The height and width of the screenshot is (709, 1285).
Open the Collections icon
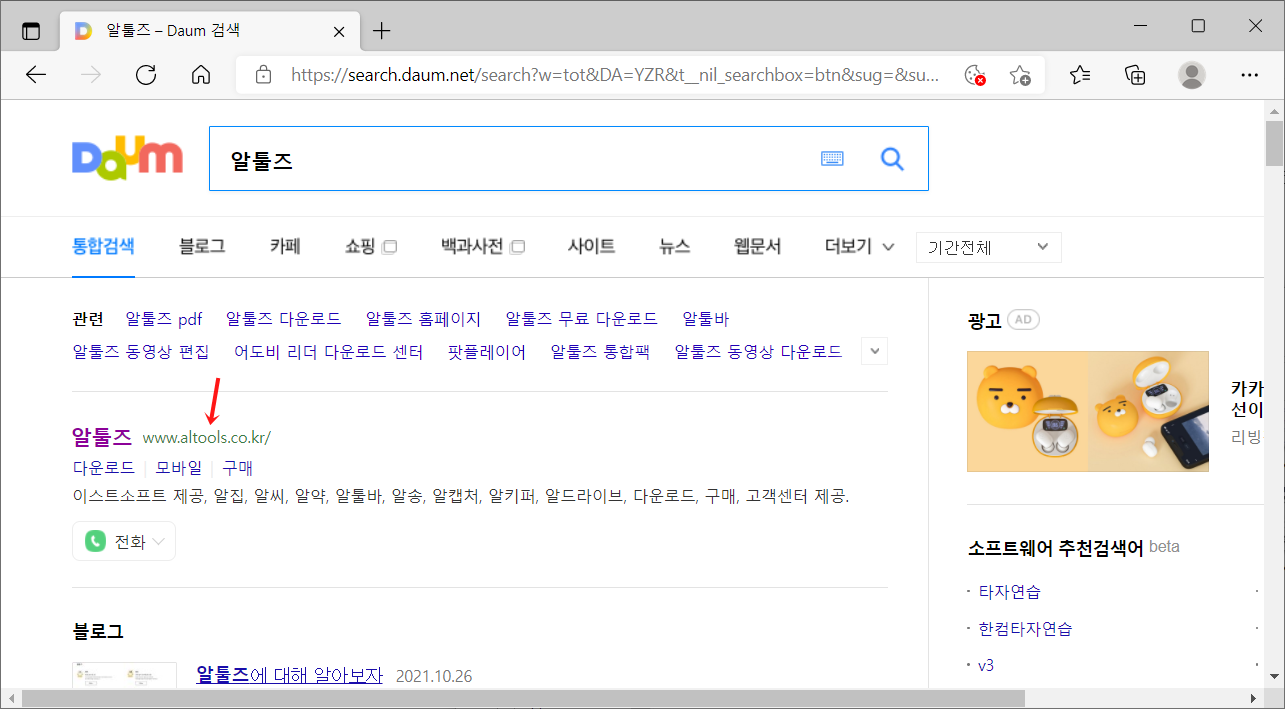tap(1135, 75)
